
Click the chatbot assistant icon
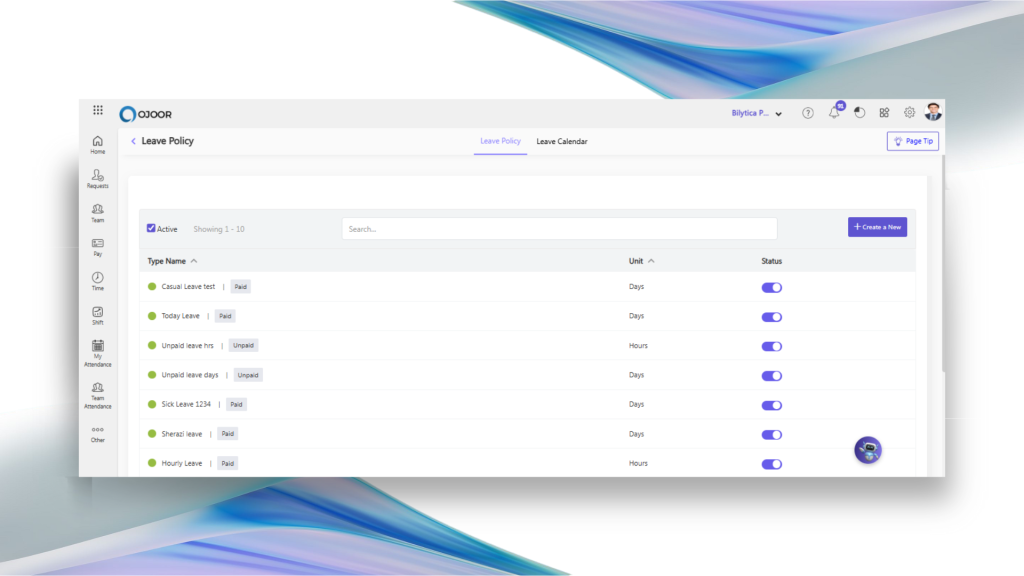[x=868, y=450]
